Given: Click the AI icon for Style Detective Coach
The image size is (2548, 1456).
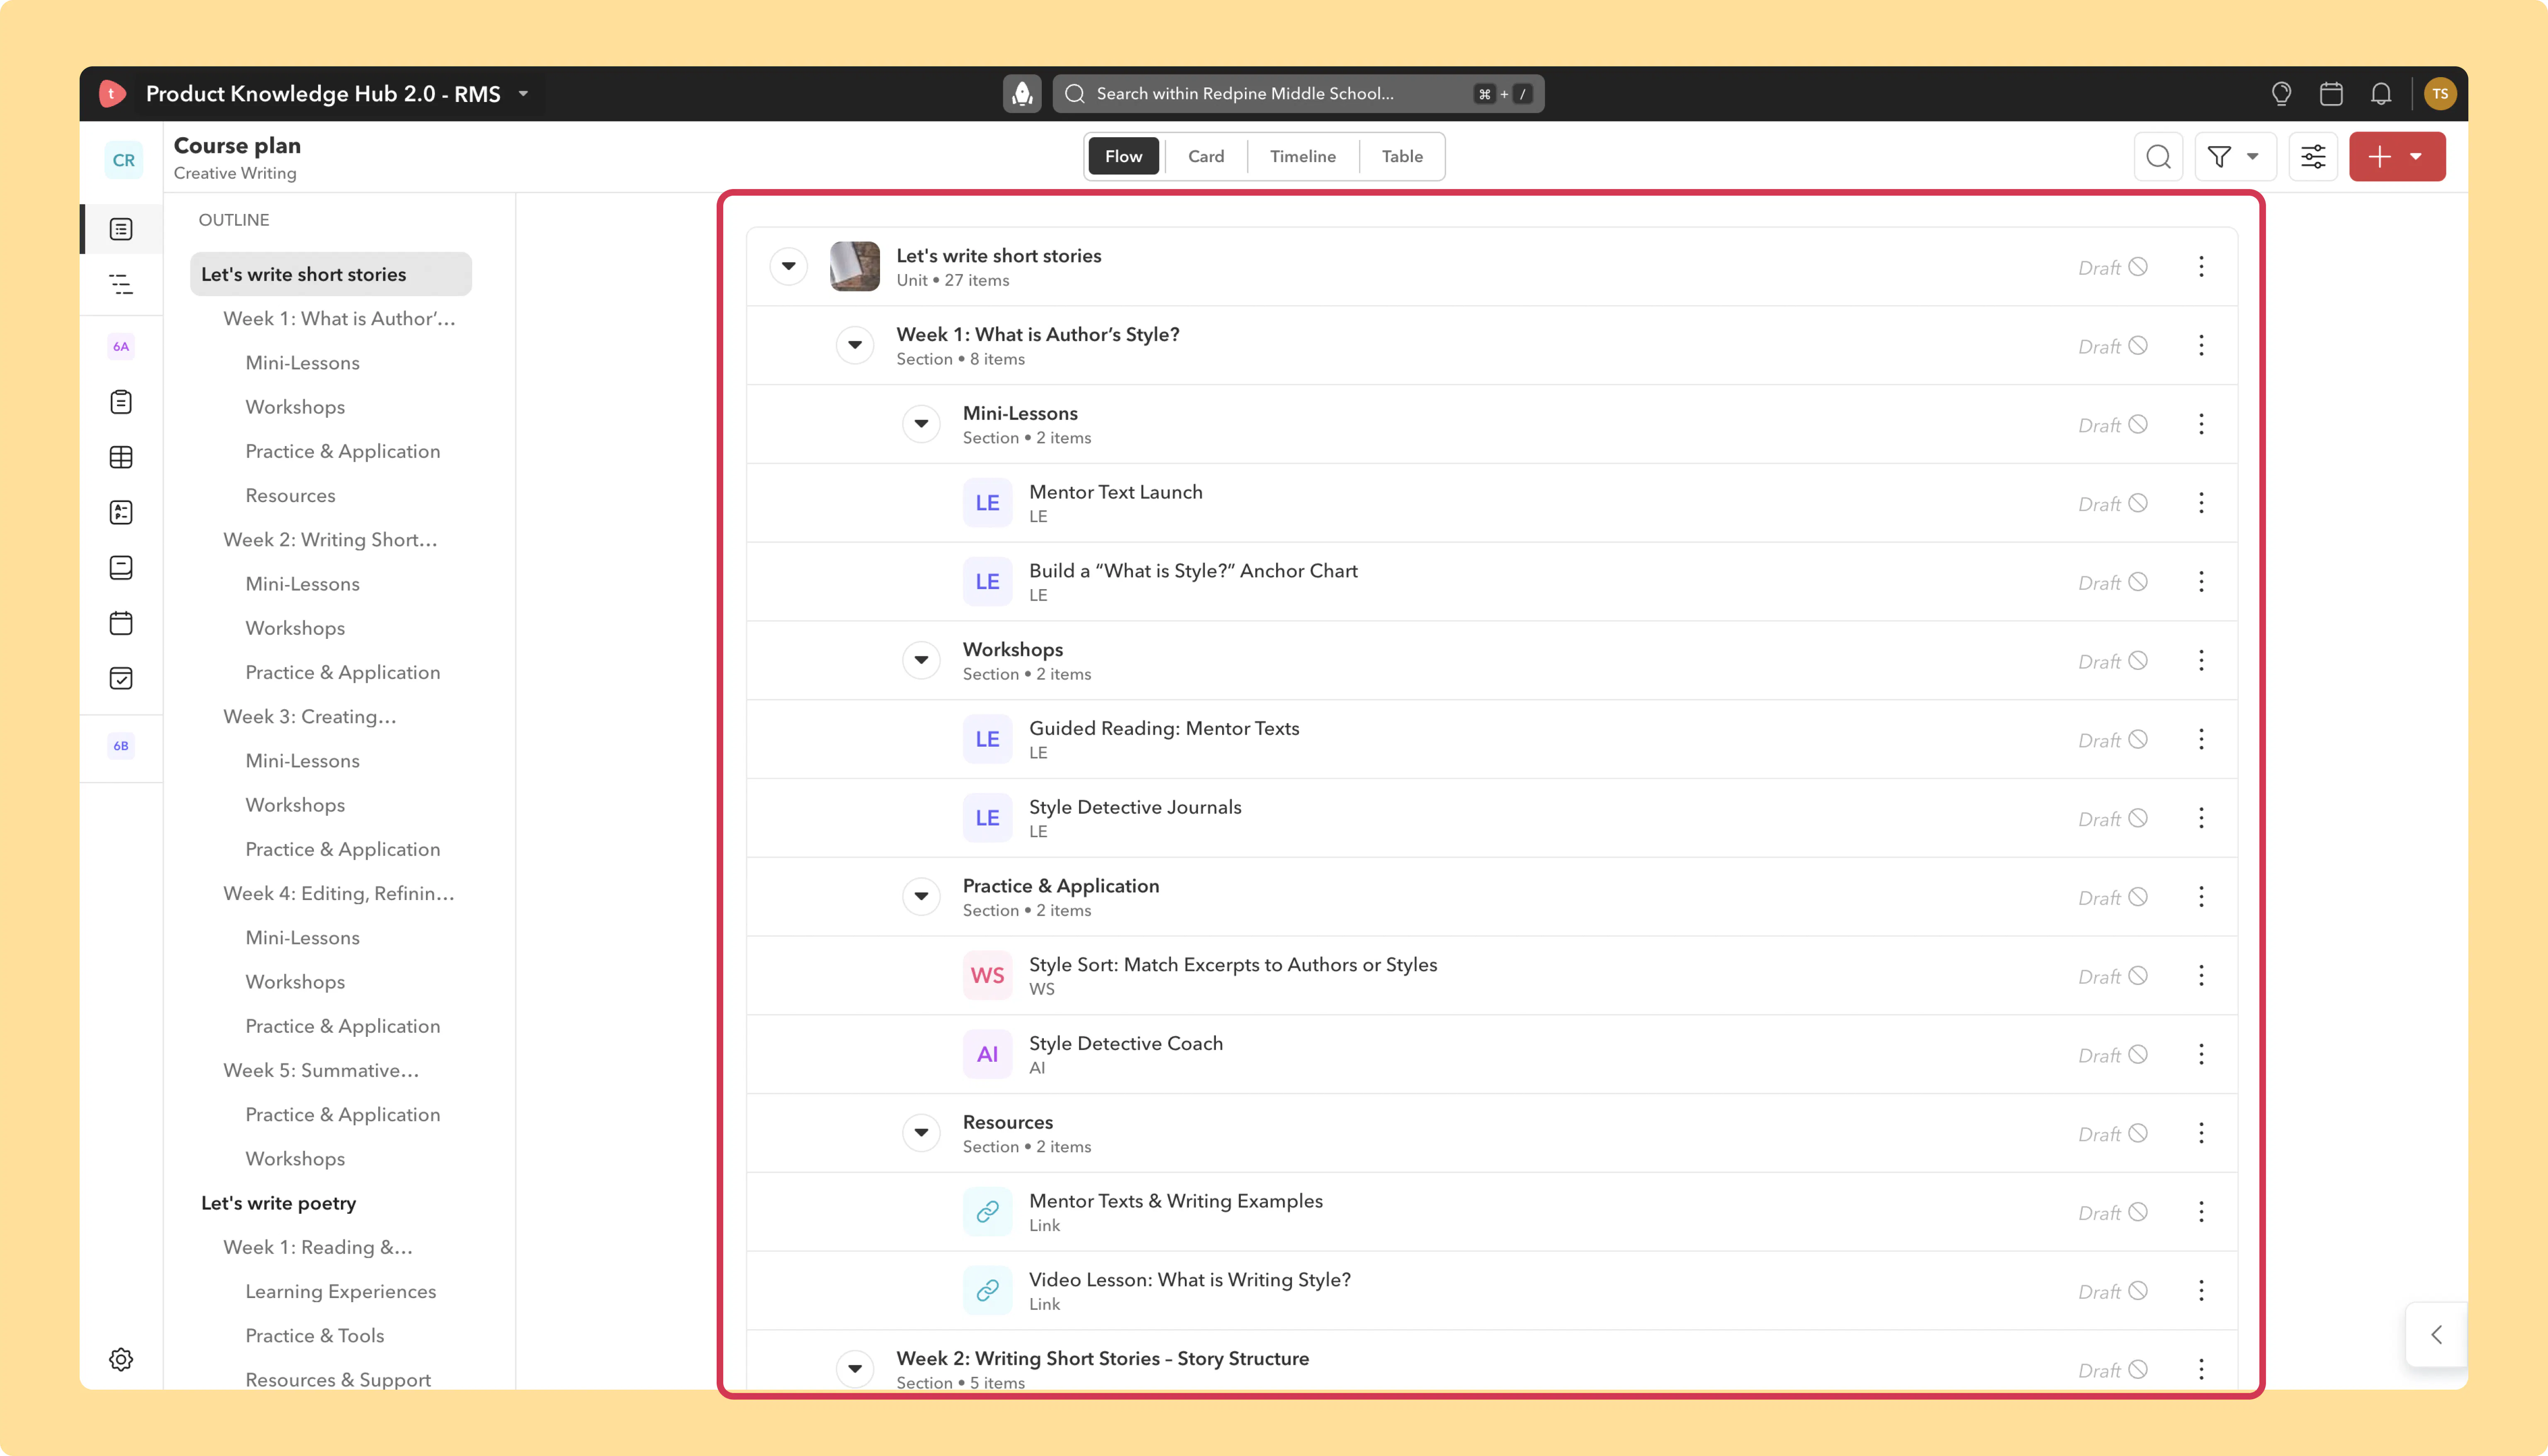Looking at the screenshot, I should [x=987, y=1054].
